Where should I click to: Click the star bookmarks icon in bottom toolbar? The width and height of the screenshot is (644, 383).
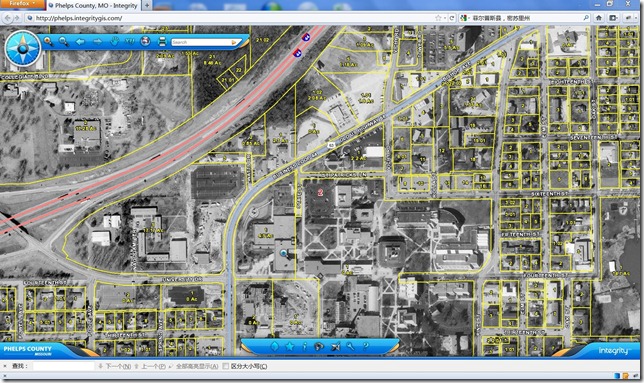pyautogui.click(x=290, y=346)
